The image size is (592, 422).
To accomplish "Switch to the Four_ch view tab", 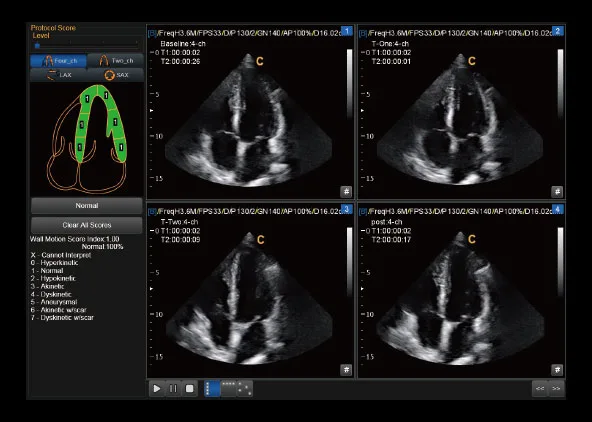I will point(59,60).
